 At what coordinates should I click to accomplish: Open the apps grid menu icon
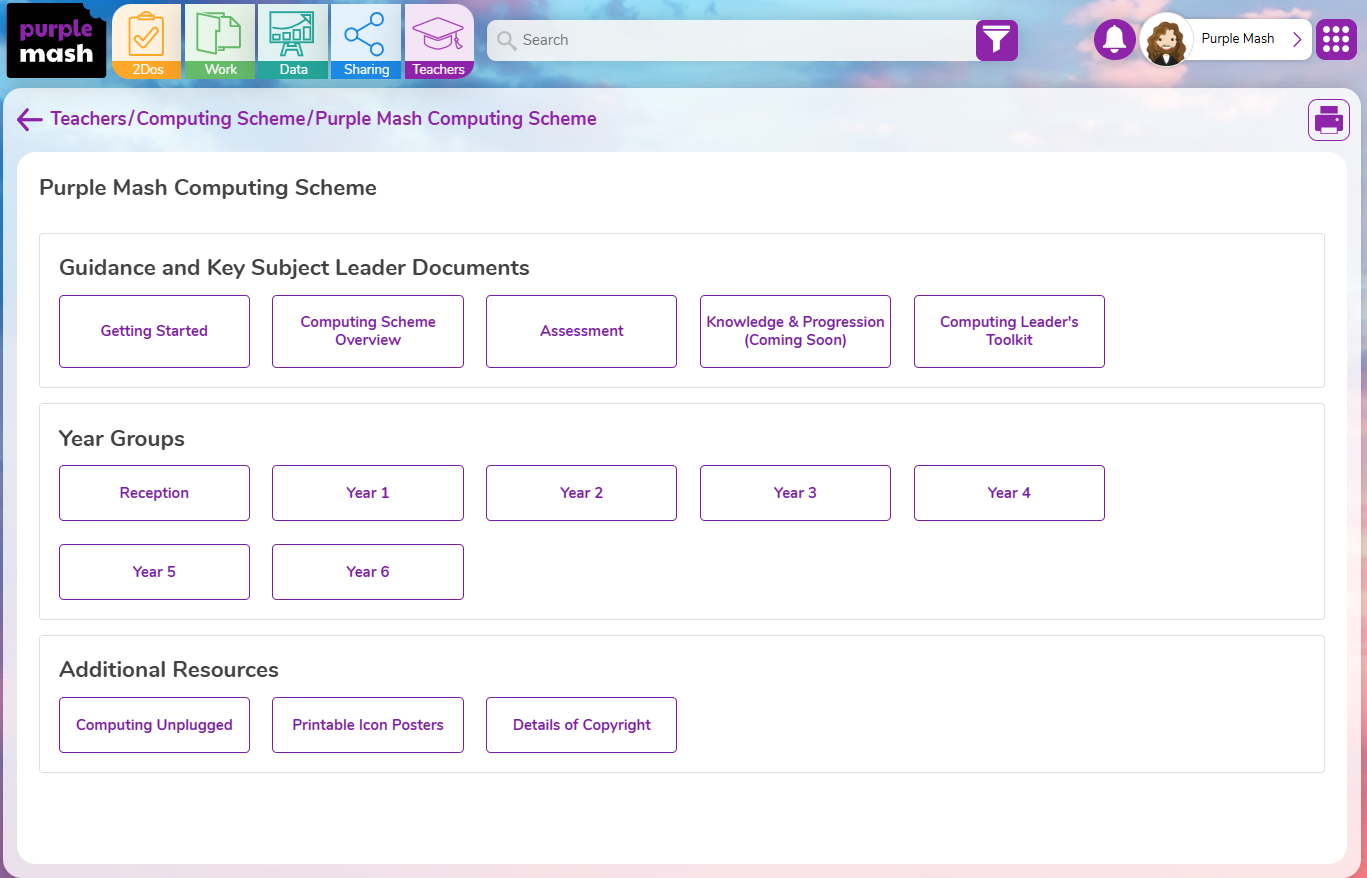(x=1336, y=40)
